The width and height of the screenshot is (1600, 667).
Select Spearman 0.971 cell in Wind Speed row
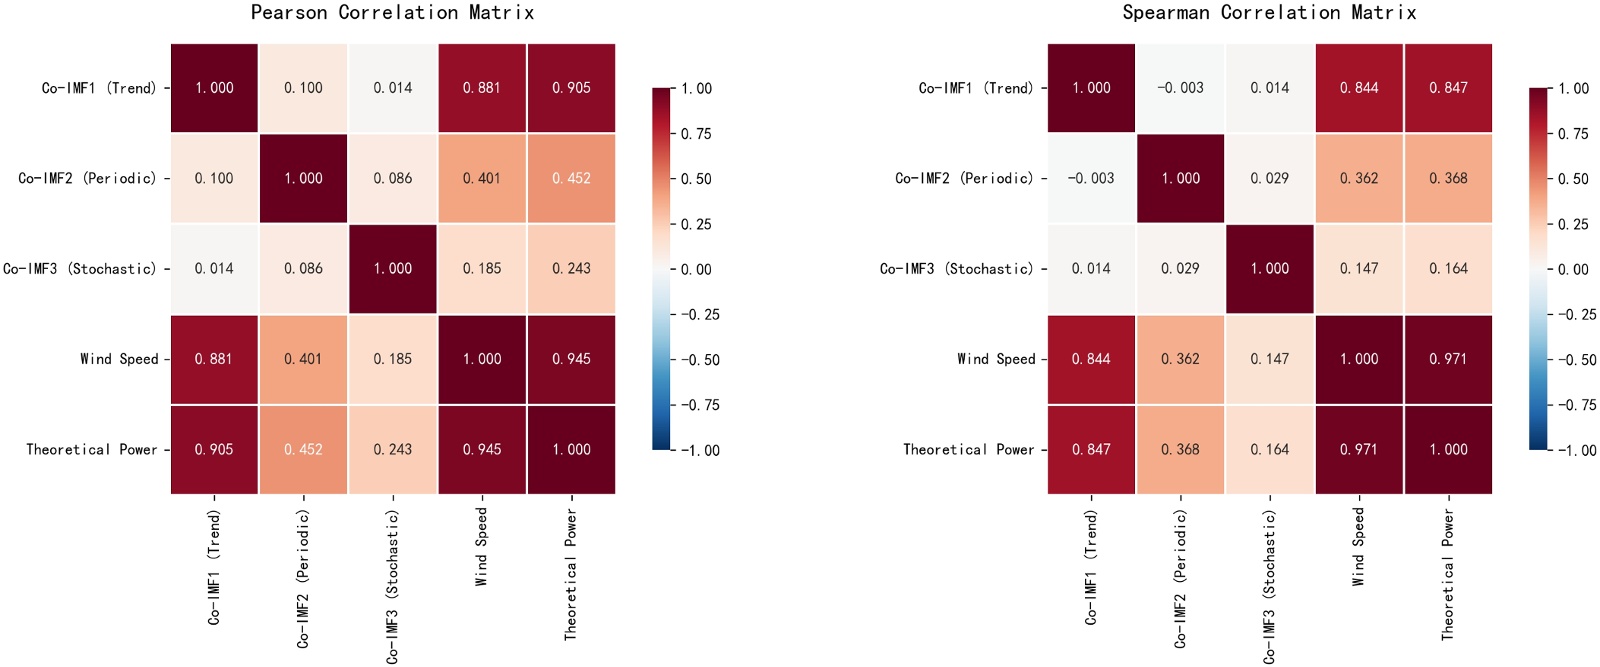[1448, 359]
